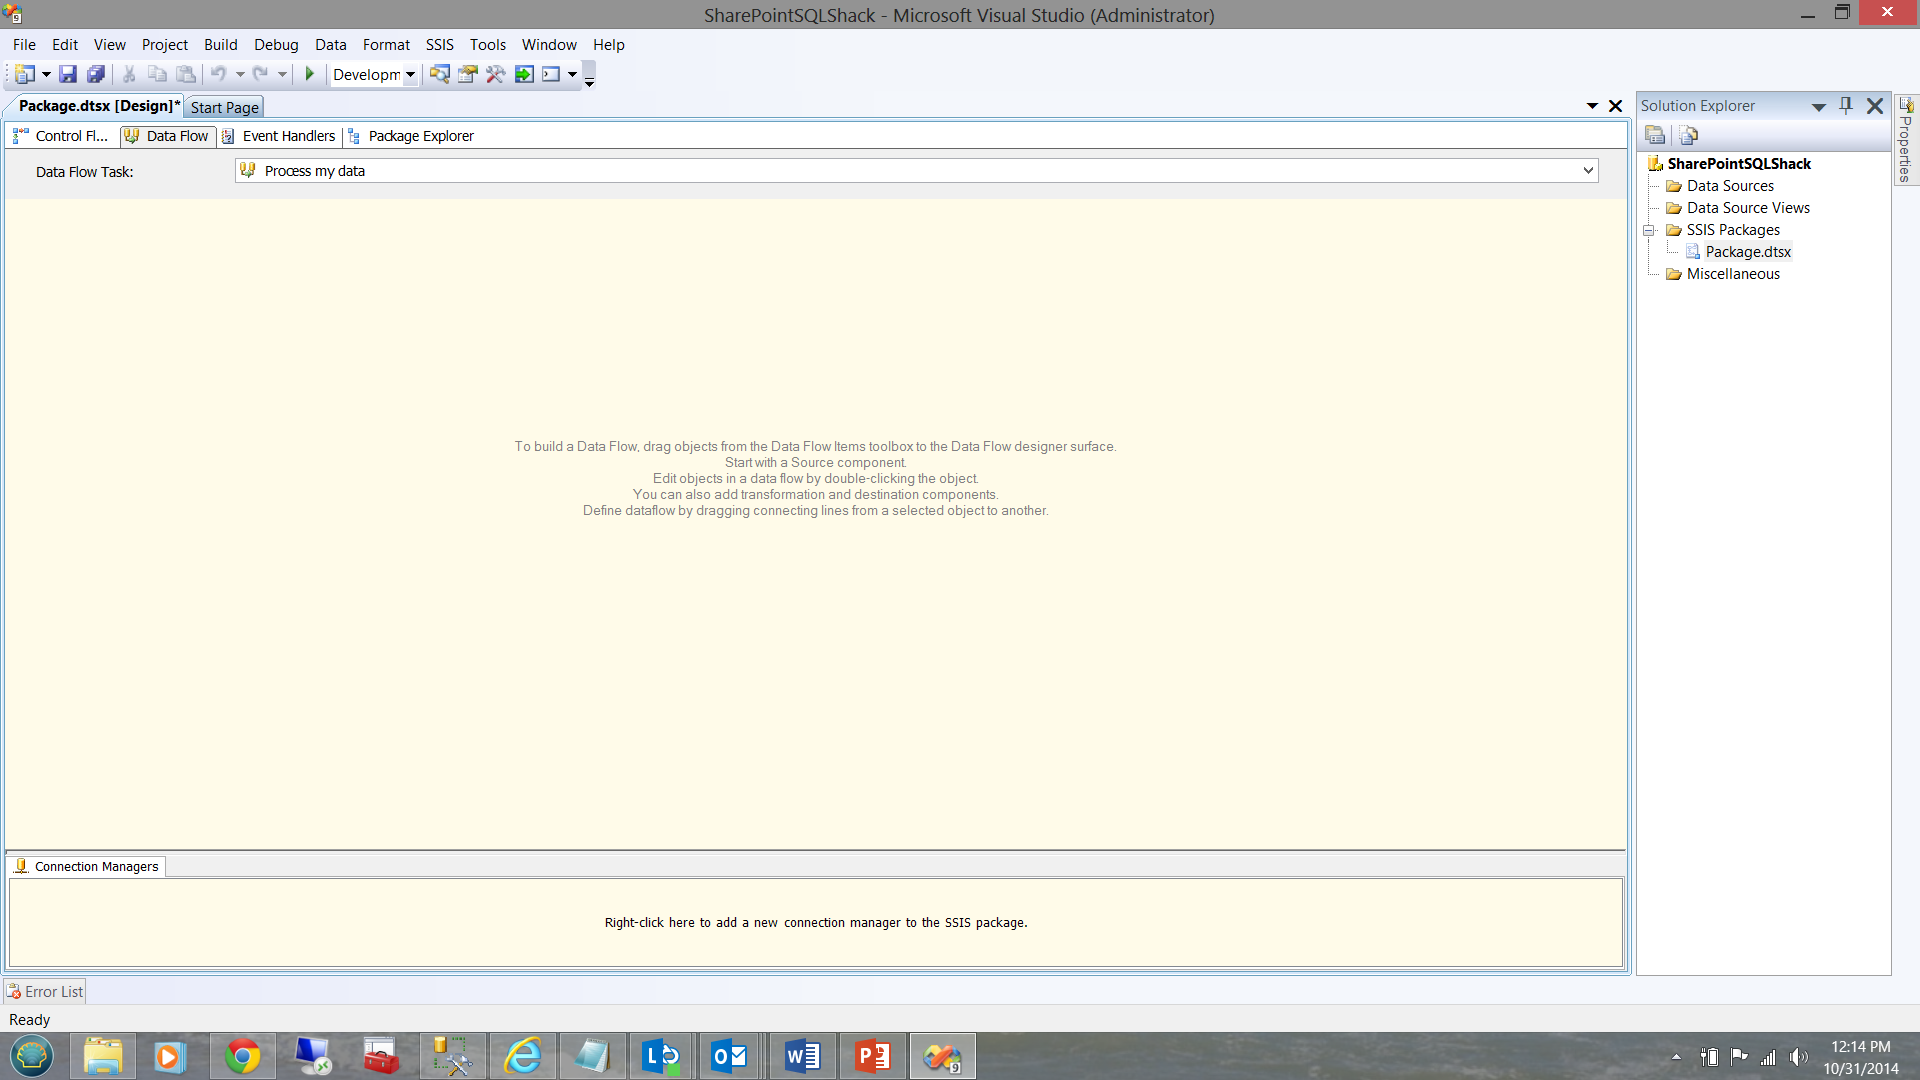The height and width of the screenshot is (1080, 1920).
Task: Open Solution Explorer via toolbar icon
Action: coord(439,74)
